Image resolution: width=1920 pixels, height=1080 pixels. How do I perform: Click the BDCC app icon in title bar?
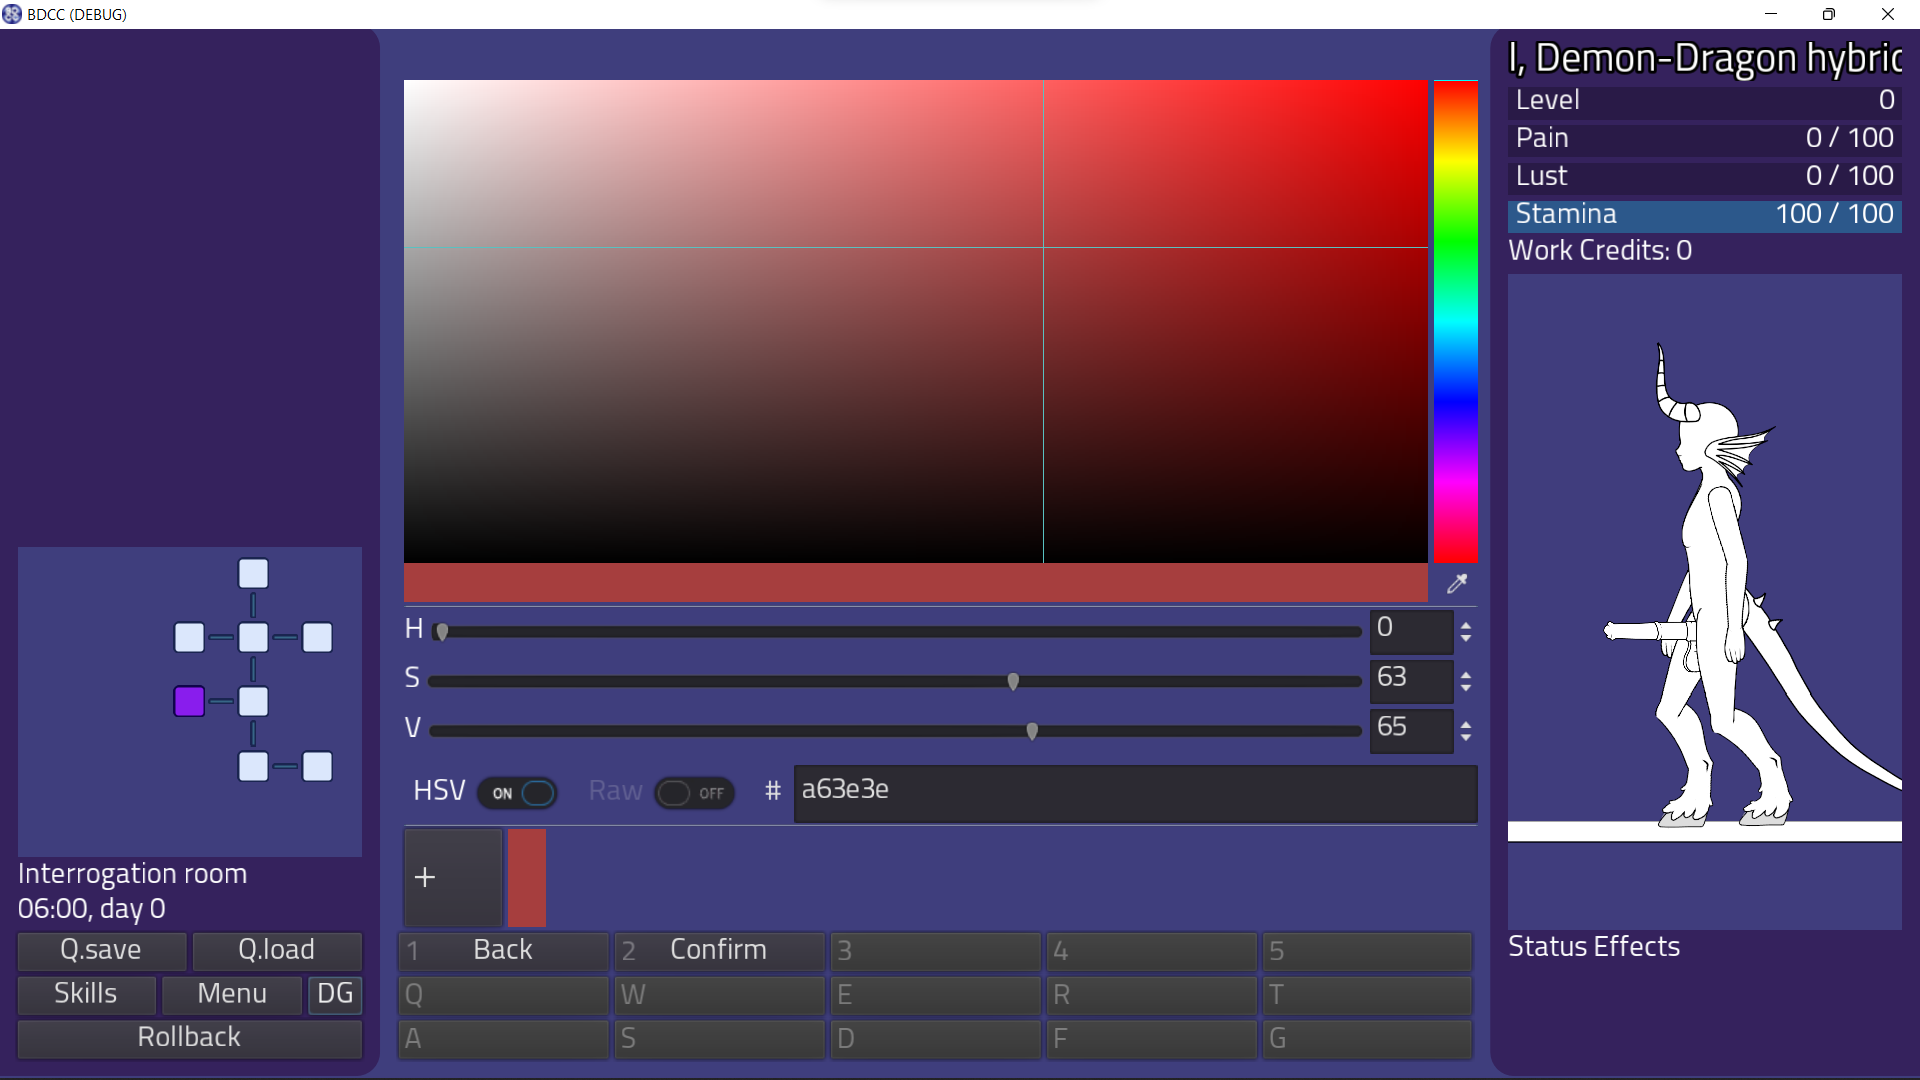click(12, 14)
